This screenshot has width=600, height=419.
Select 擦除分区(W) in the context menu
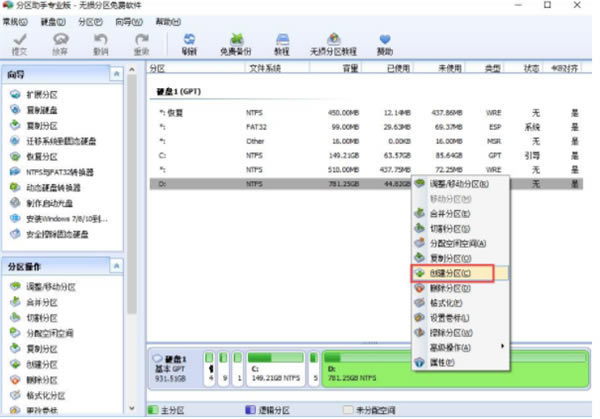tap(460, 333)
